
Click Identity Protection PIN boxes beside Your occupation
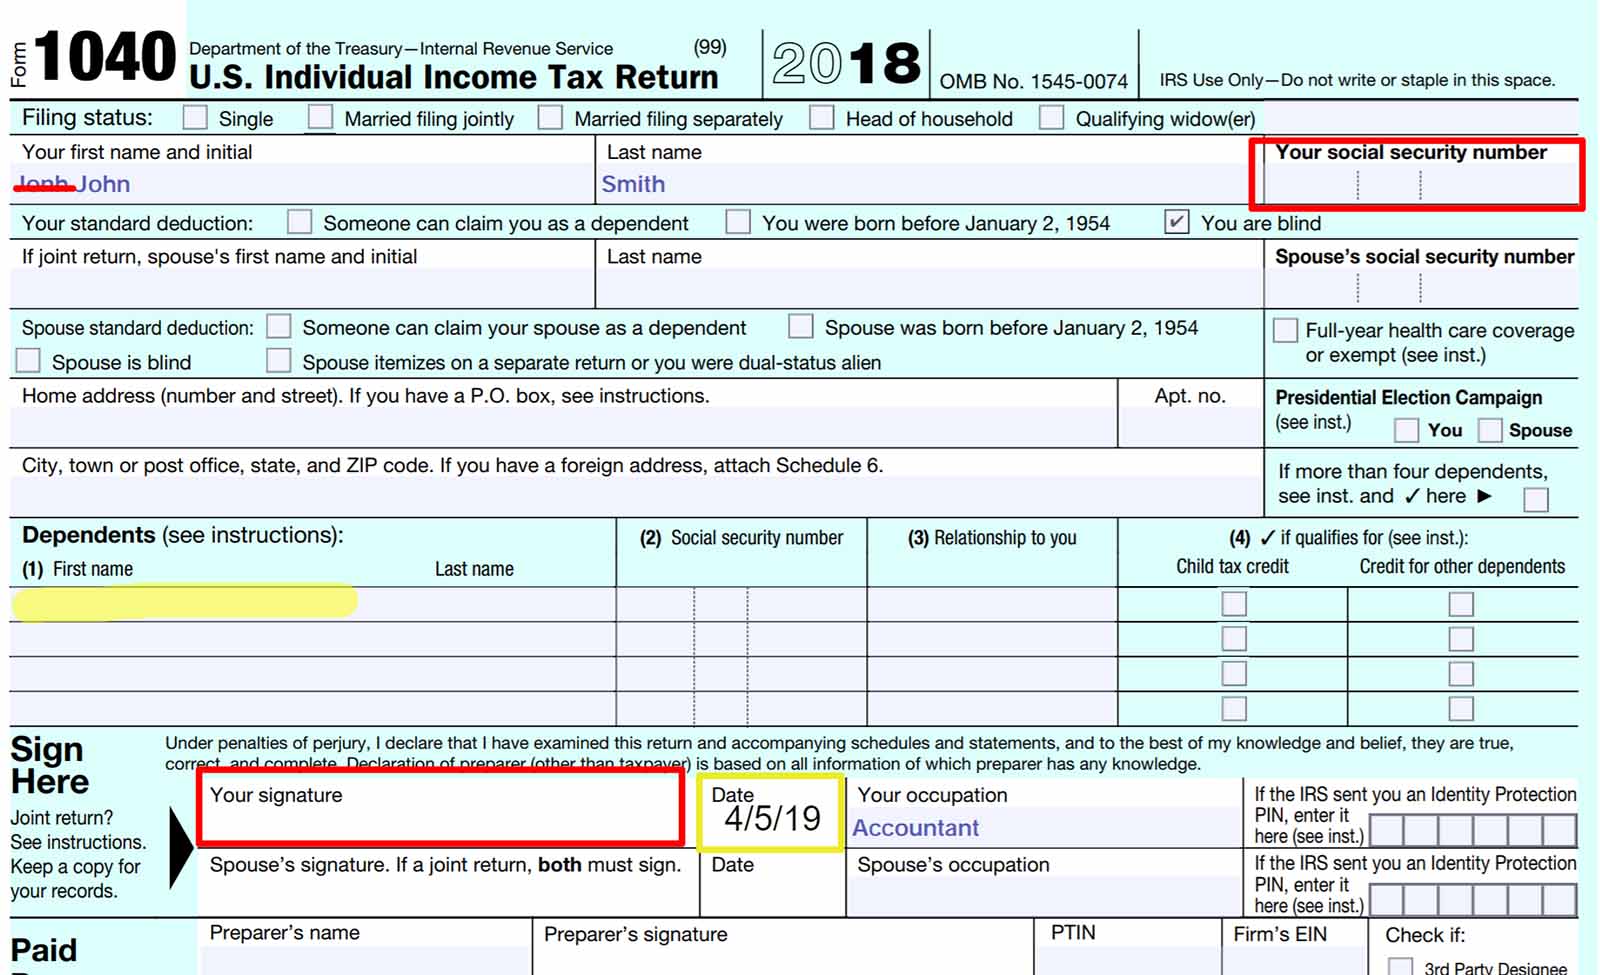coord(1473,830)
